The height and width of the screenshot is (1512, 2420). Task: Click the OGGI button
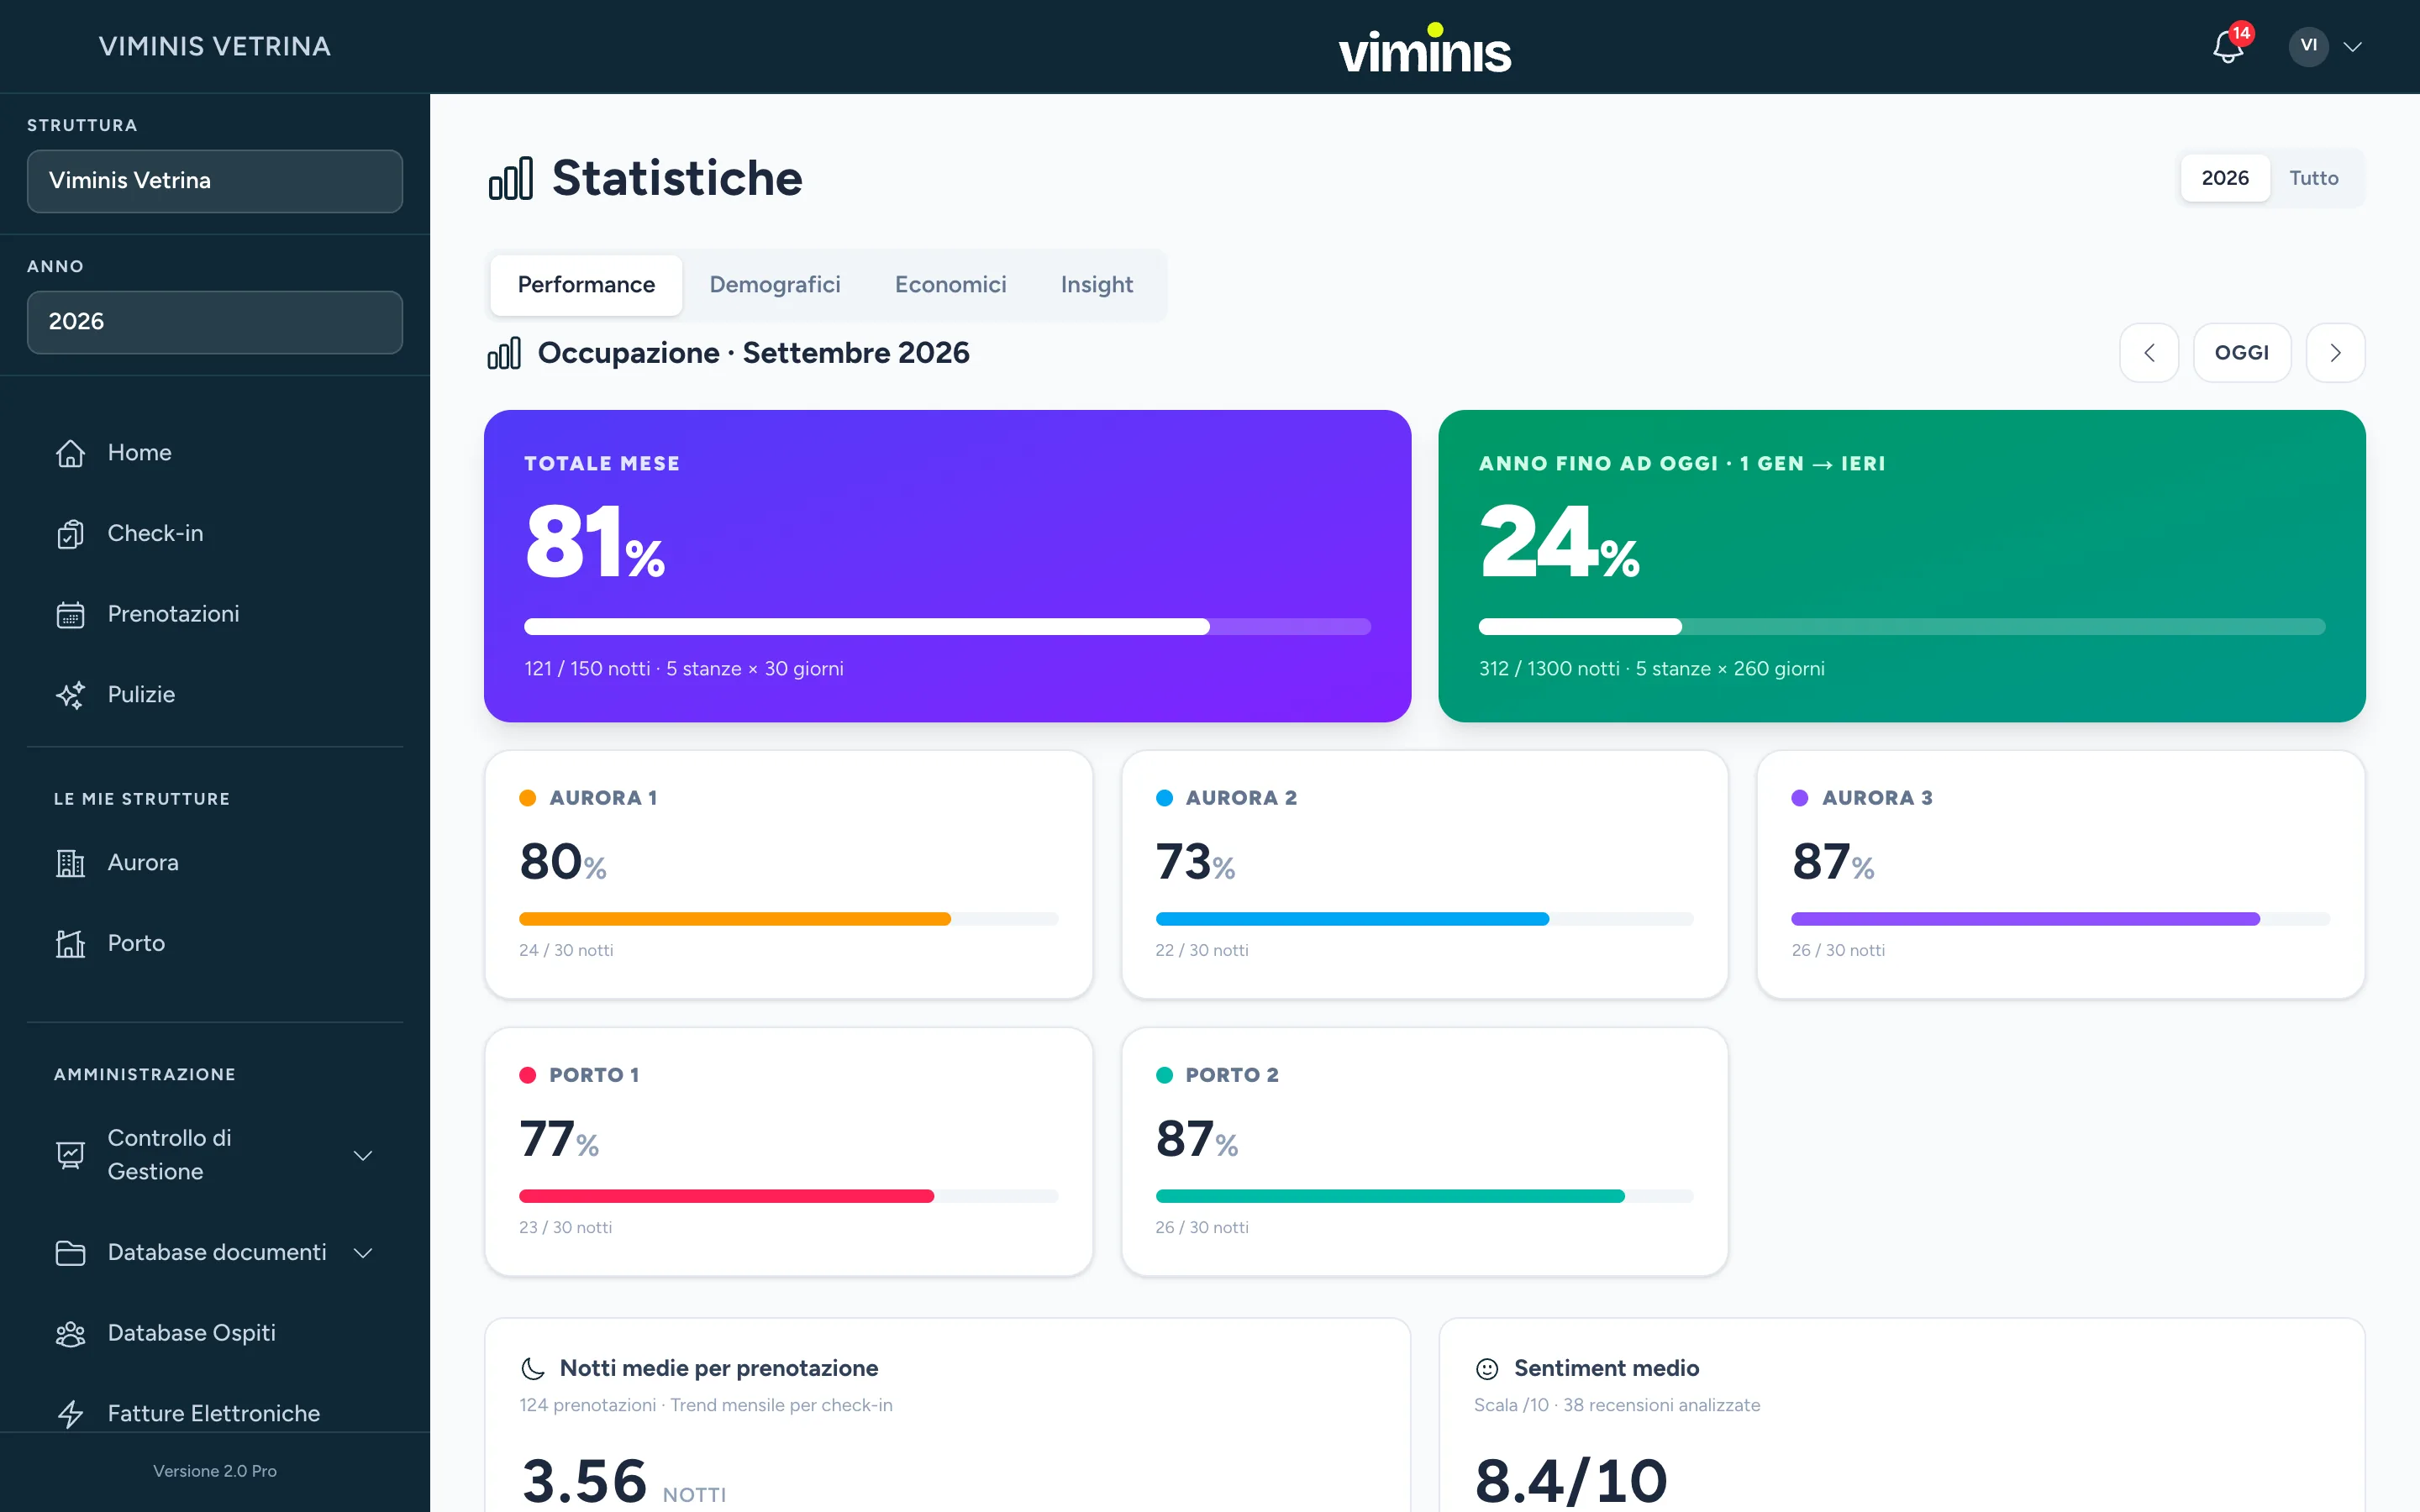[2241, 353]
